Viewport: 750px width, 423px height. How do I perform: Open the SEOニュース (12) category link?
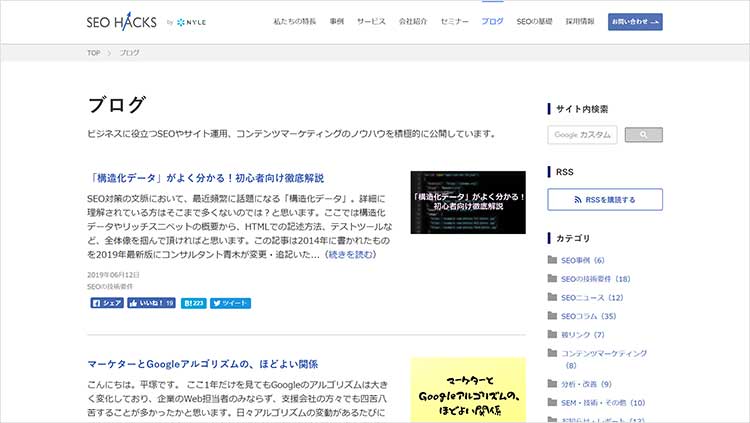592,298
